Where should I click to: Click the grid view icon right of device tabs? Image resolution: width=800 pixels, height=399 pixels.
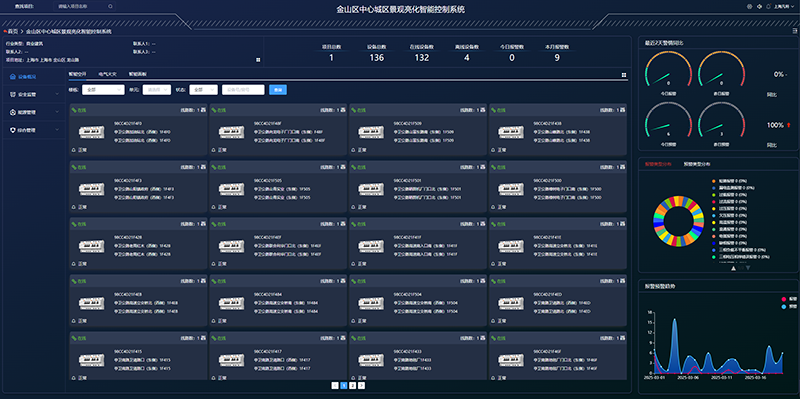tap(624, 75)
